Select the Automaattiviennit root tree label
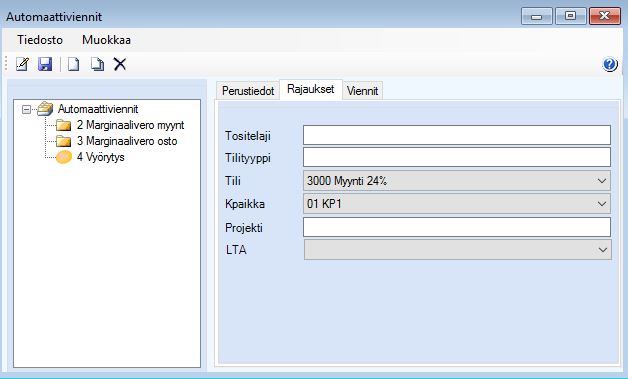 [x=98, y=109]
